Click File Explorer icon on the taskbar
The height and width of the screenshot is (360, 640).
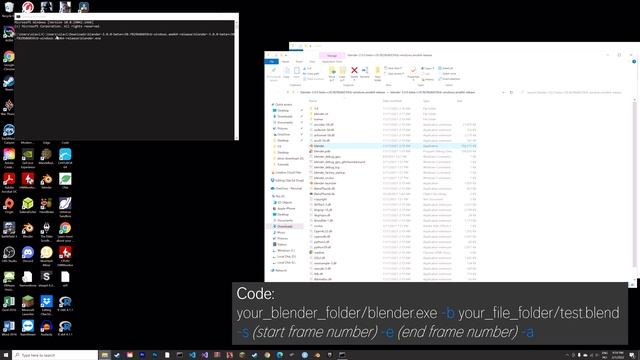click(x=104, y=355)
